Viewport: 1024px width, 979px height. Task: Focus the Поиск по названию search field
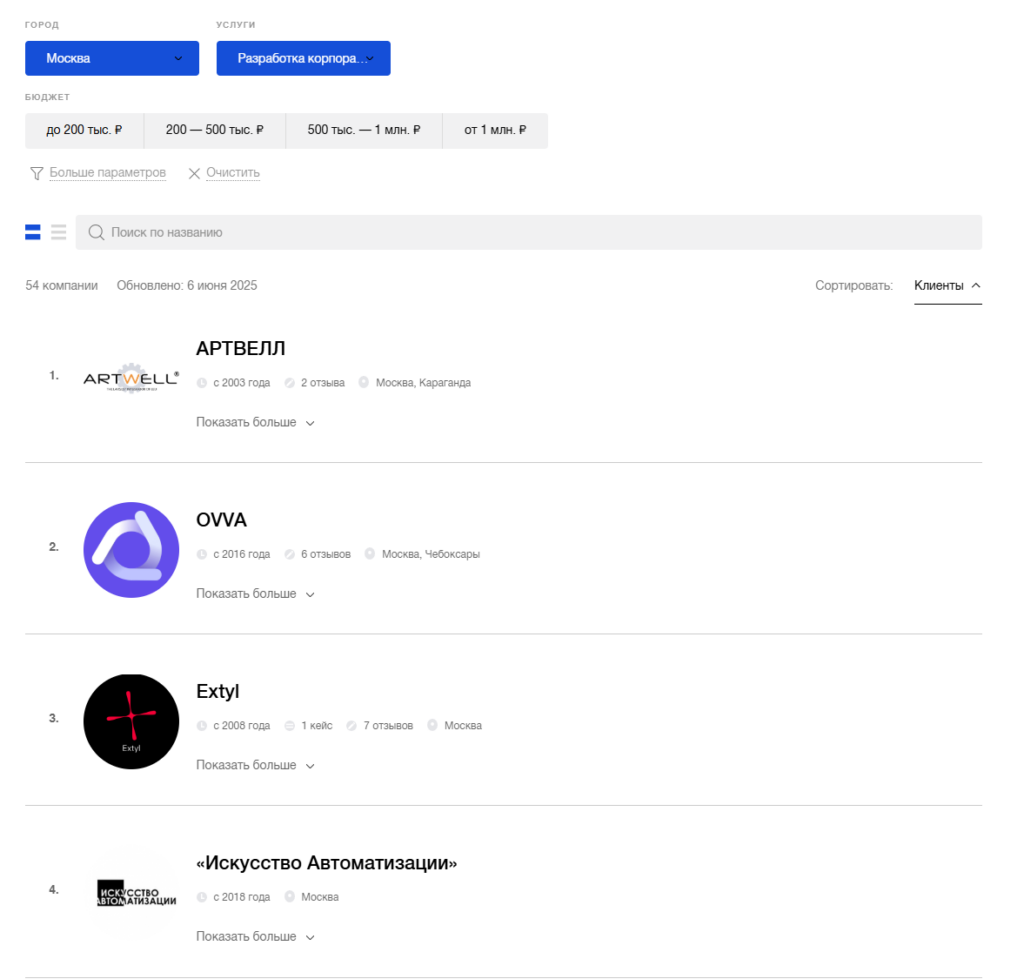tap(528, 233)
